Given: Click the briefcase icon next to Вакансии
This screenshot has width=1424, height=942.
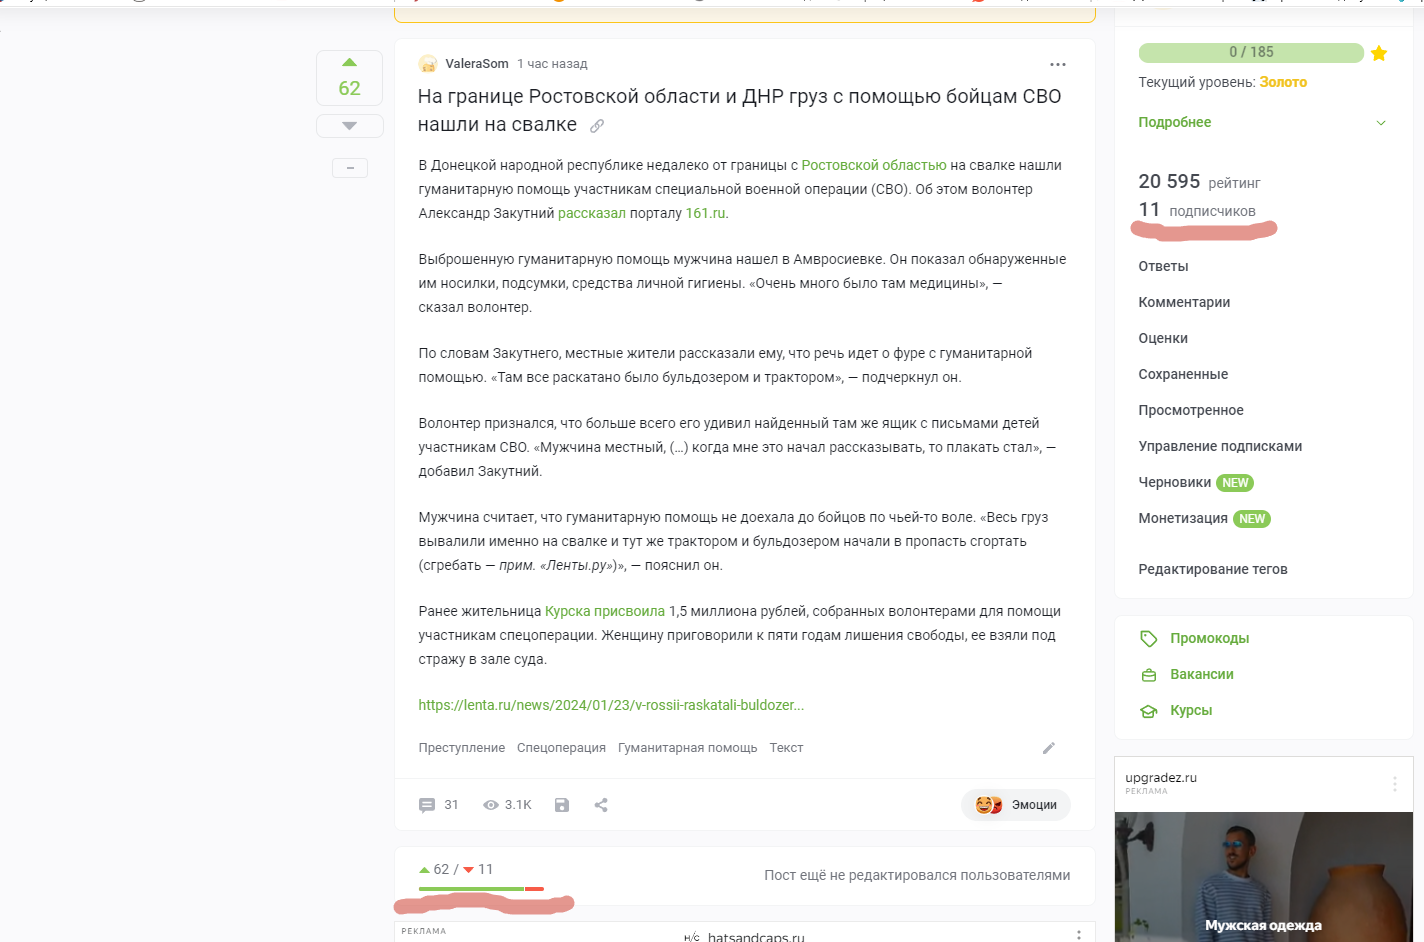Looking at the screenshot, I should pyautogui.click(x=1149, y=675).
